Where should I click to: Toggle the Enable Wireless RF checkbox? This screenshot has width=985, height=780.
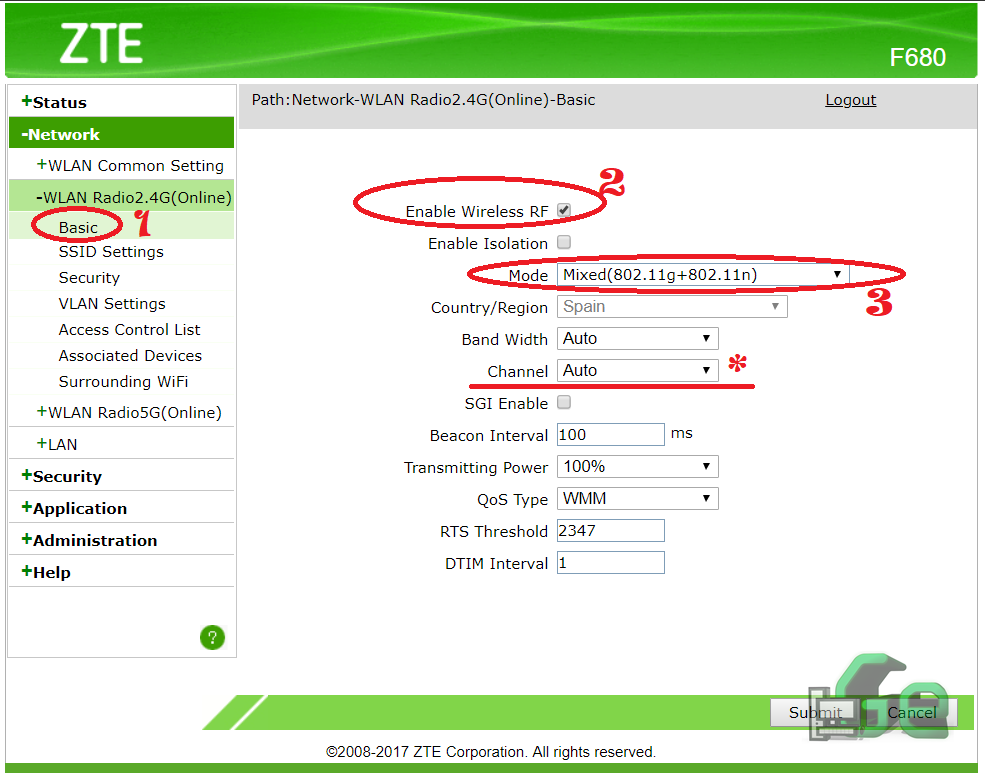coord(564,210)
